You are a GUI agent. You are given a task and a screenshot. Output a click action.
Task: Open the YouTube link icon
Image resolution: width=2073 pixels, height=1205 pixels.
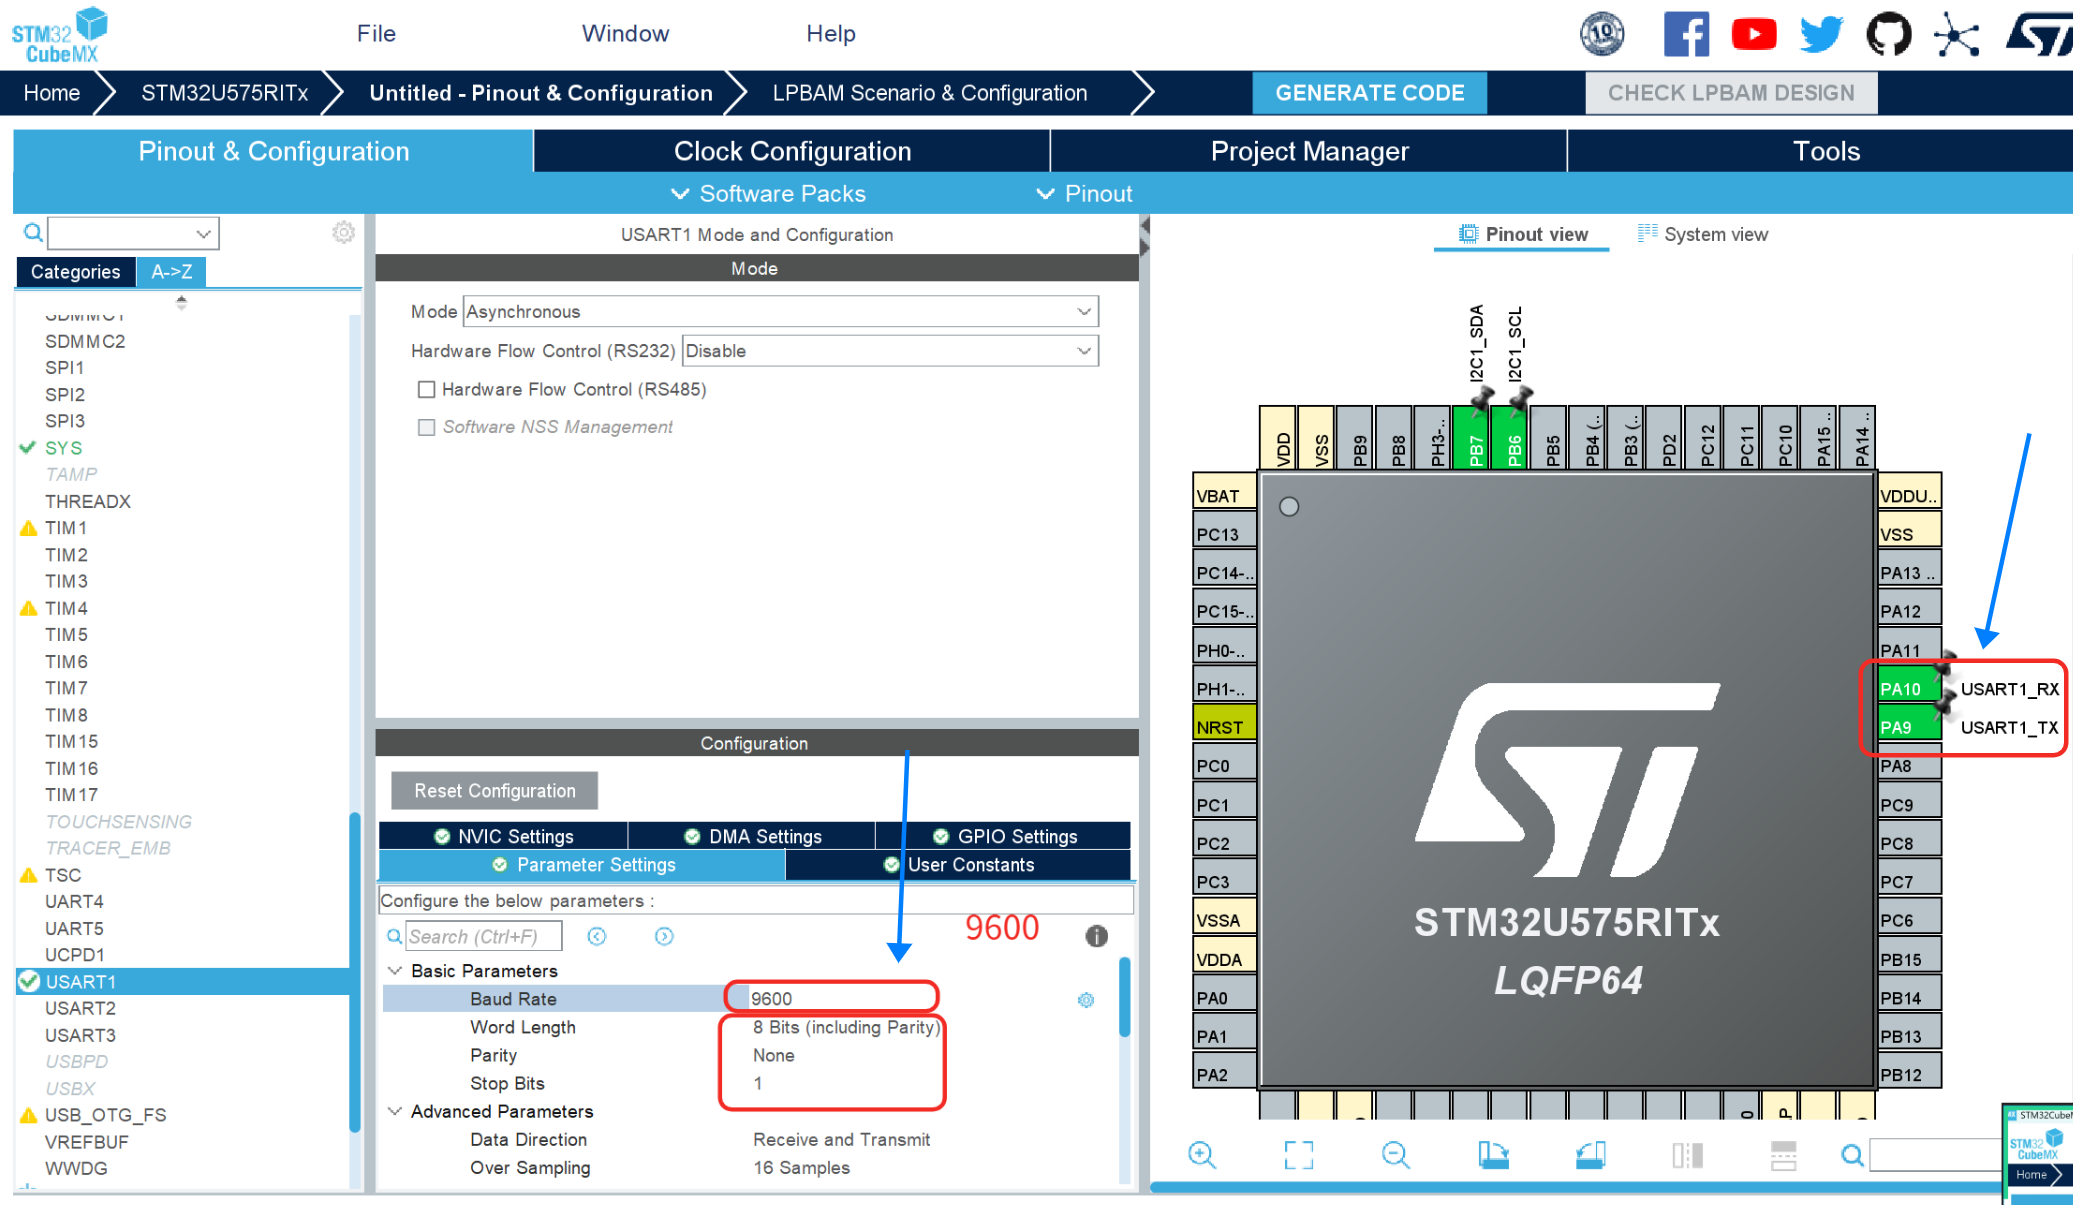click(1753, 34)
